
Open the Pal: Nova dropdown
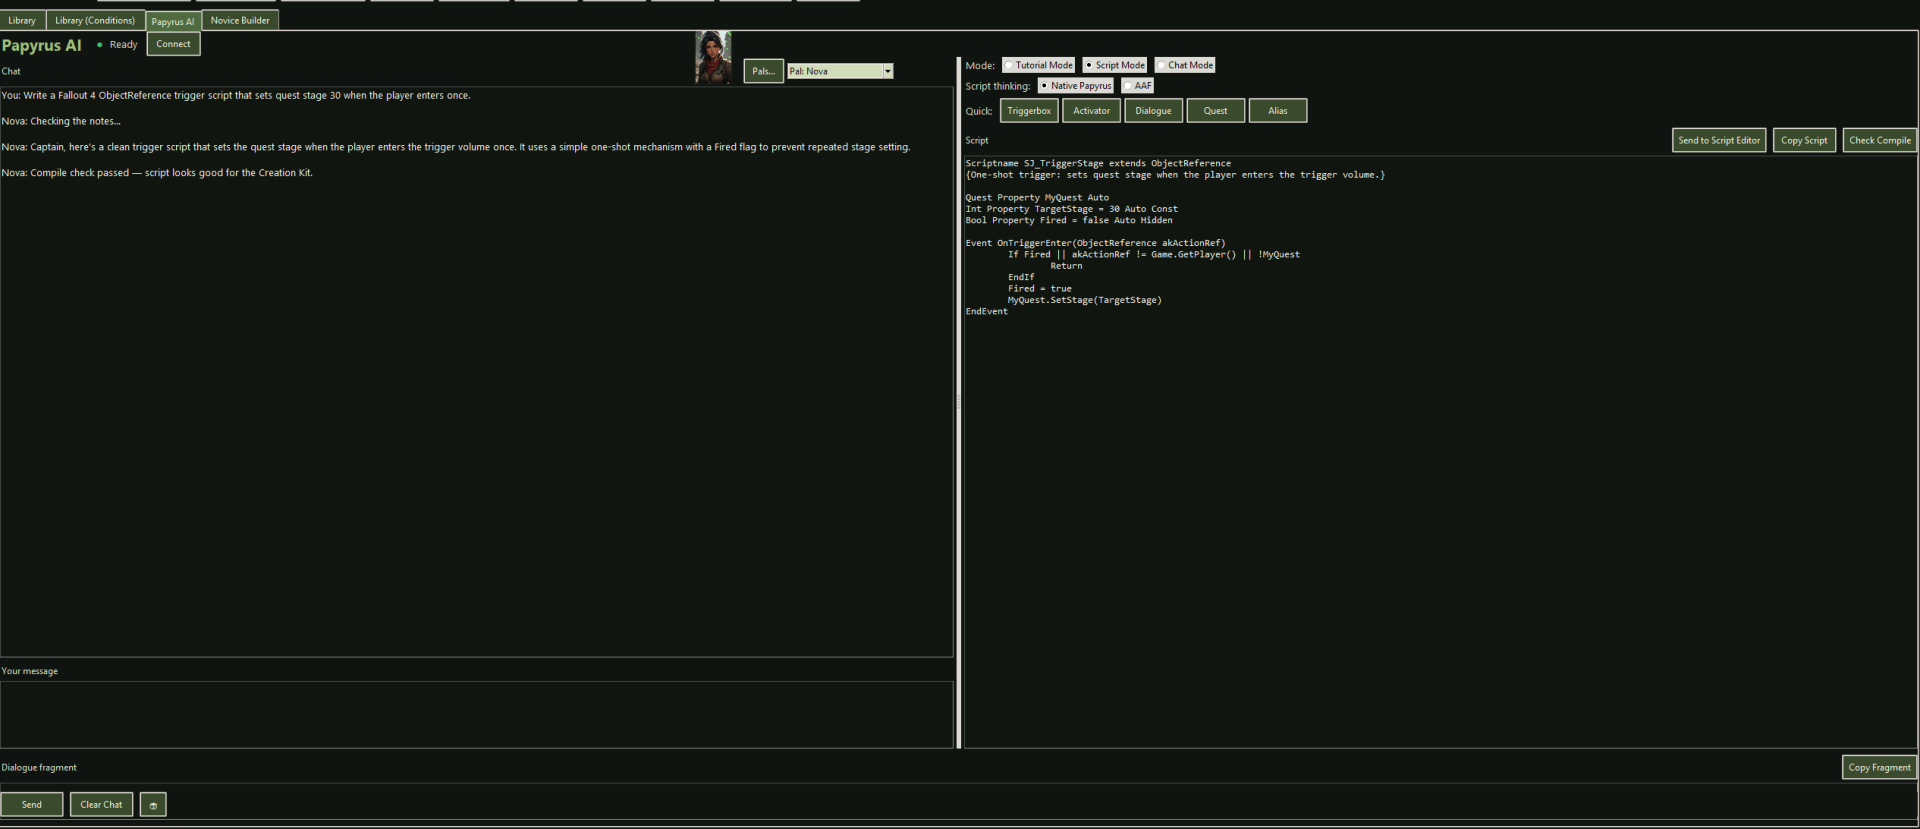pyautogui.click(x=840, y=71)
